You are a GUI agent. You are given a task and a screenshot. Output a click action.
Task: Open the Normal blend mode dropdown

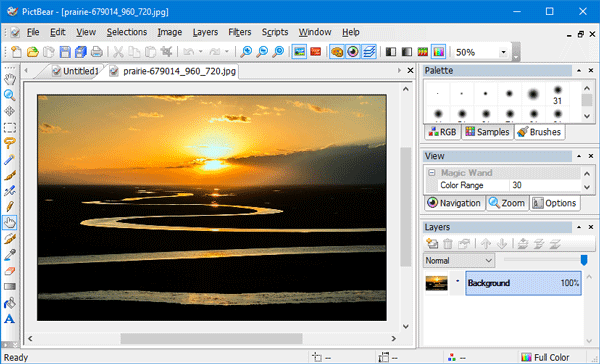click(x=459, y=261)
